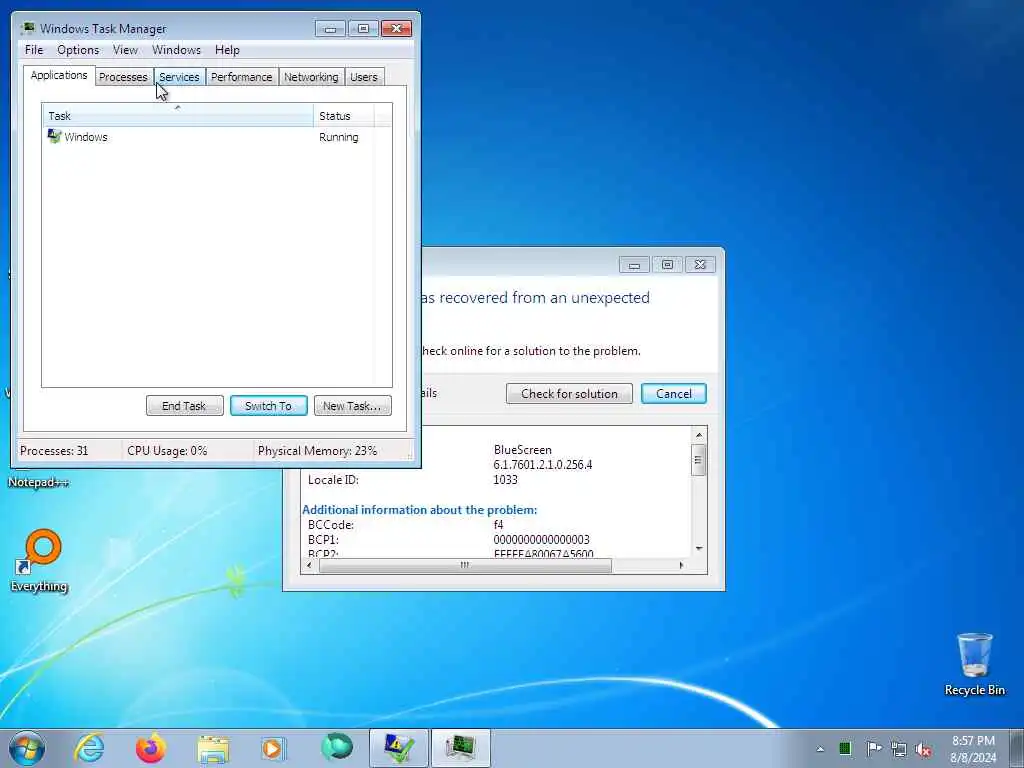Click horizontal scrollbar right arrow in details
The height and width of the screenshot is (768, 1024).
681,566
